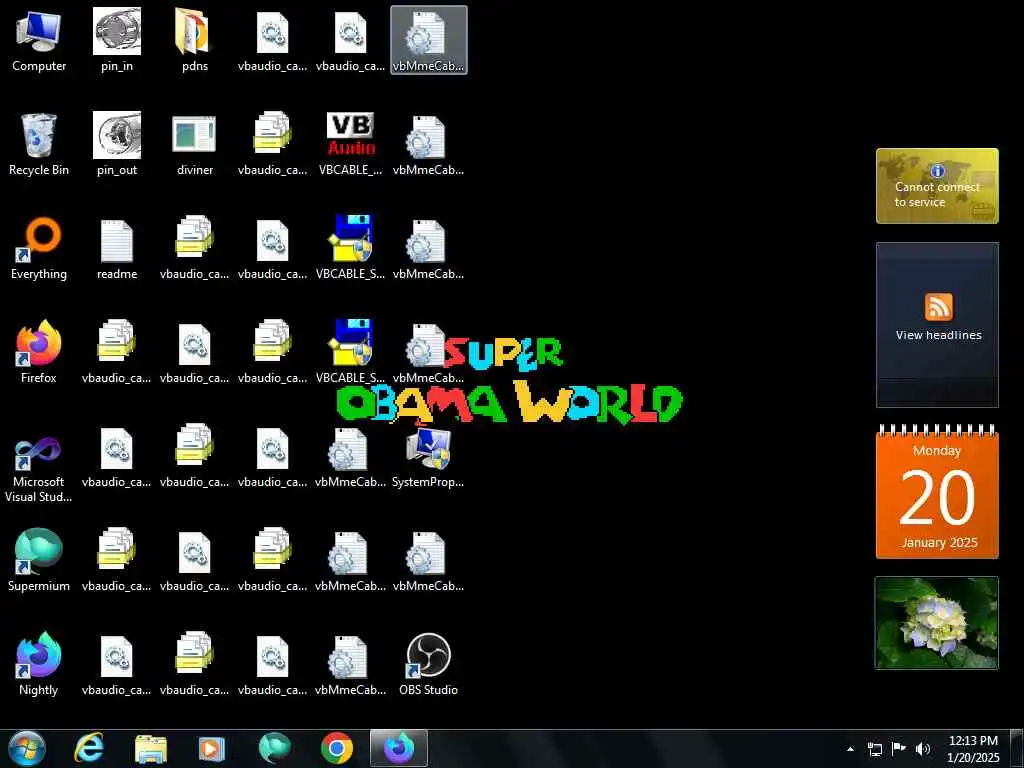
Task: Open Windows Explorer from the taskbar
Action: pyautogui.click(x=151, y=748)
